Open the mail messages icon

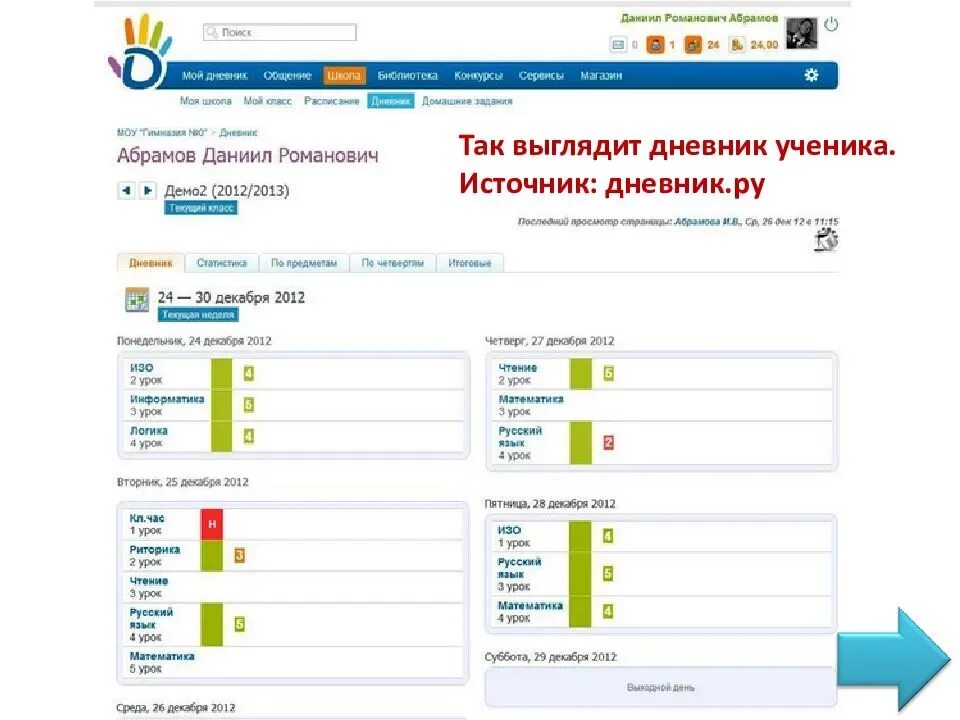tap(618, 45)
